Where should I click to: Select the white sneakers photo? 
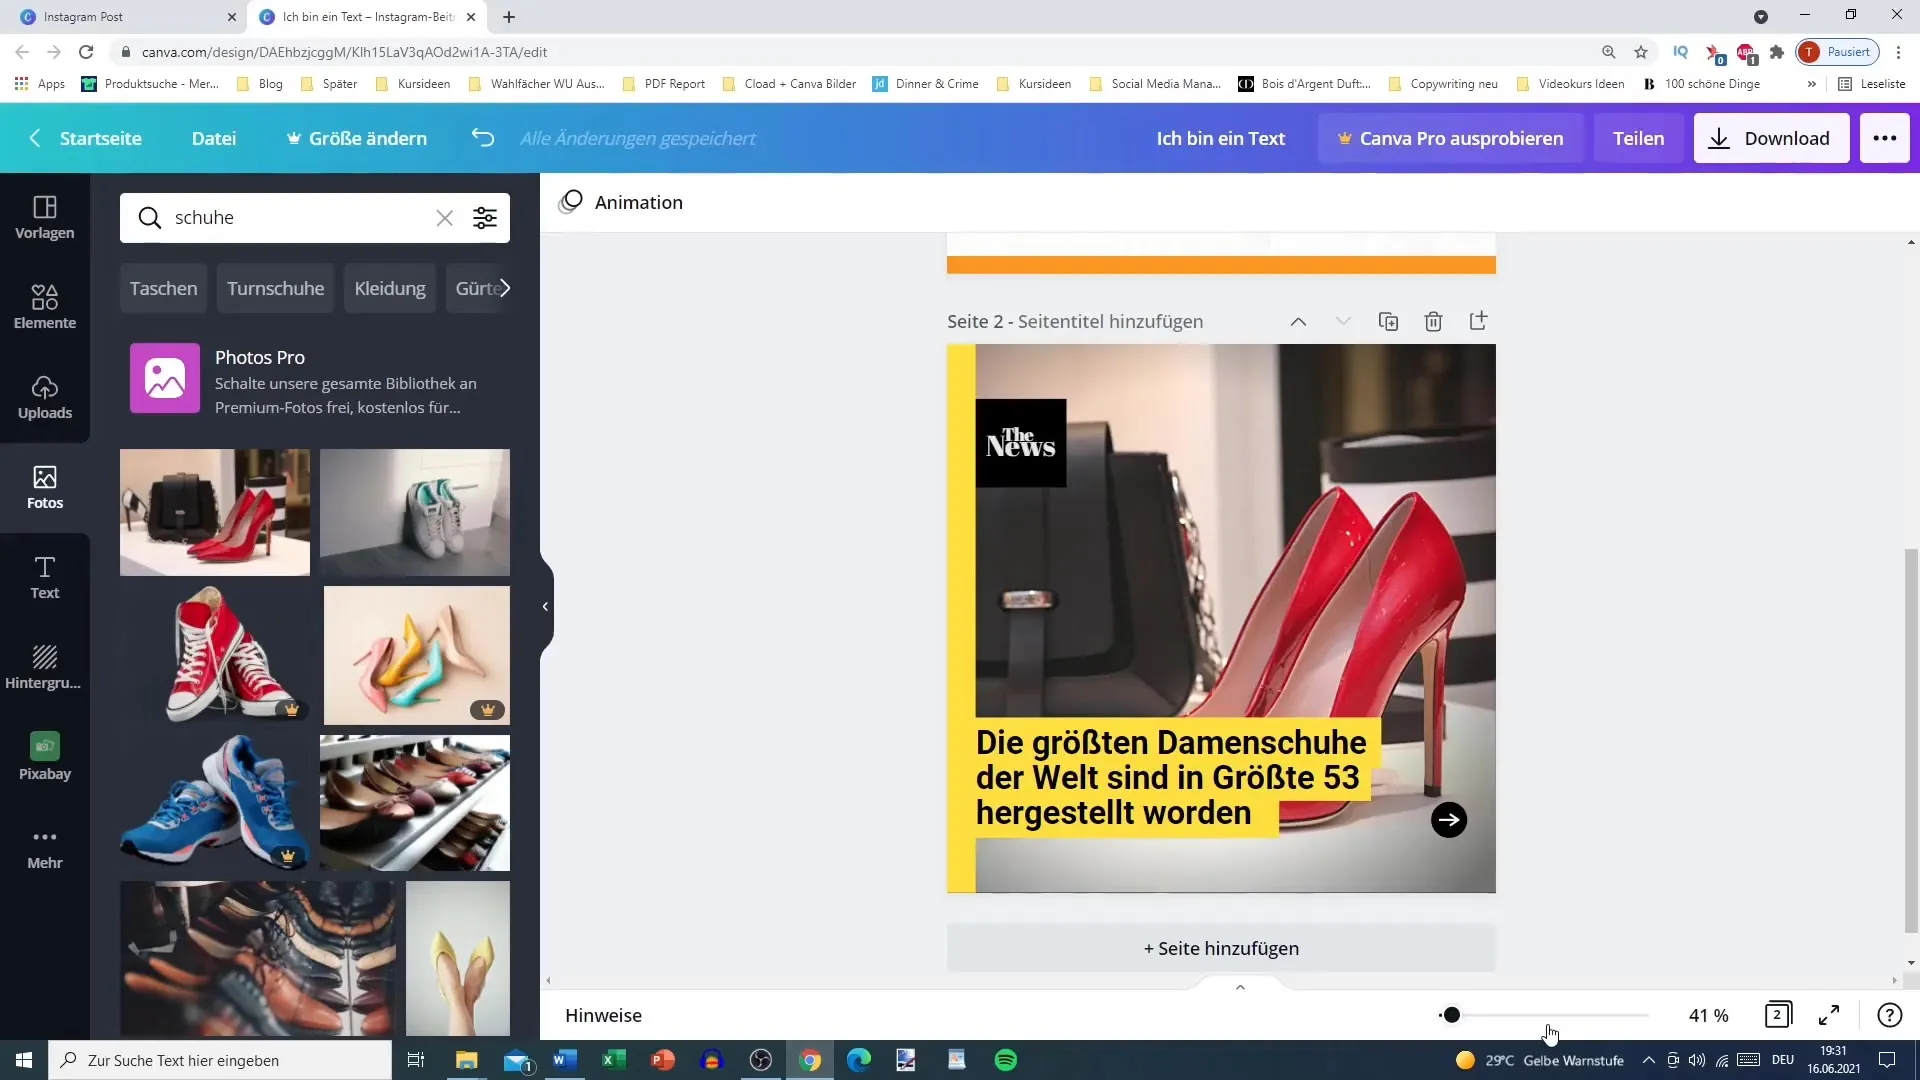point(415,512)
